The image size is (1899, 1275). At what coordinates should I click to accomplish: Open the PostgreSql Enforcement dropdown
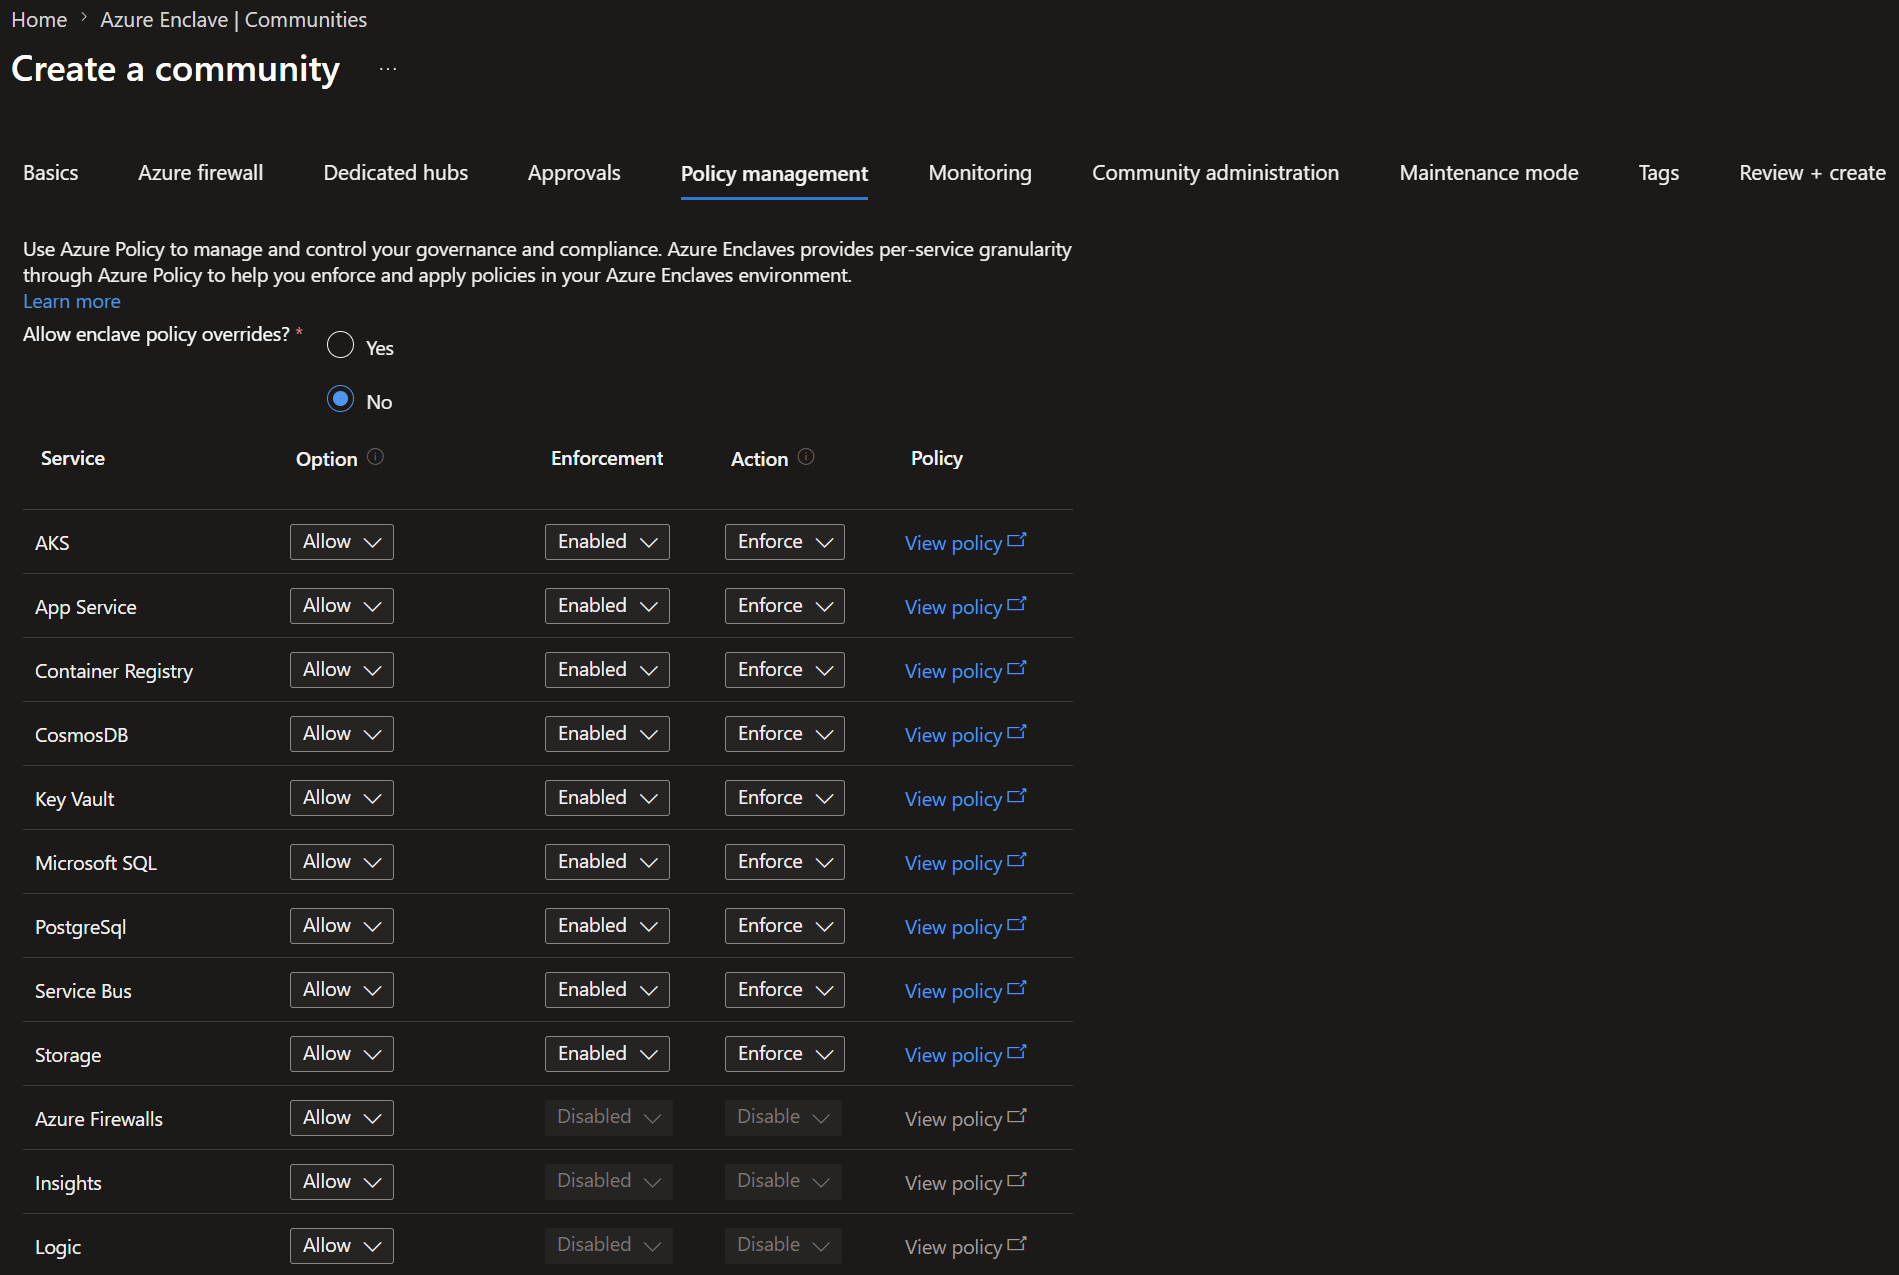coord(607,926)
